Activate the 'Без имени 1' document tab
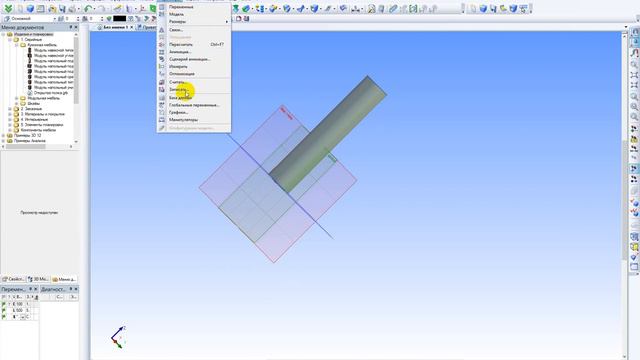This screenshot has height=360, width=640. click(115, 27)
